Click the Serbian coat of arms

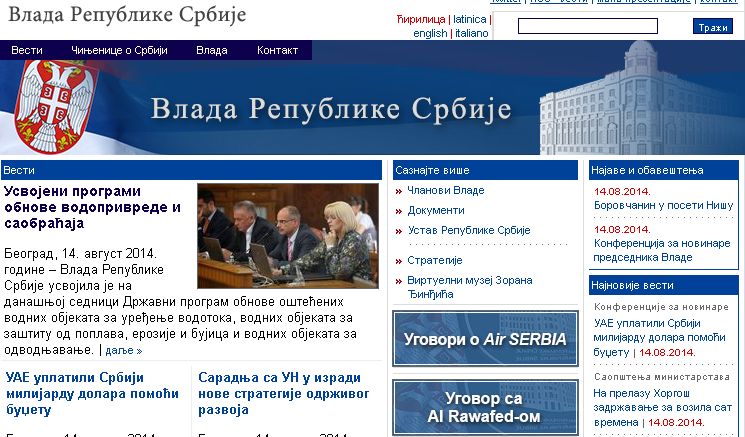[x=55, y=107]
